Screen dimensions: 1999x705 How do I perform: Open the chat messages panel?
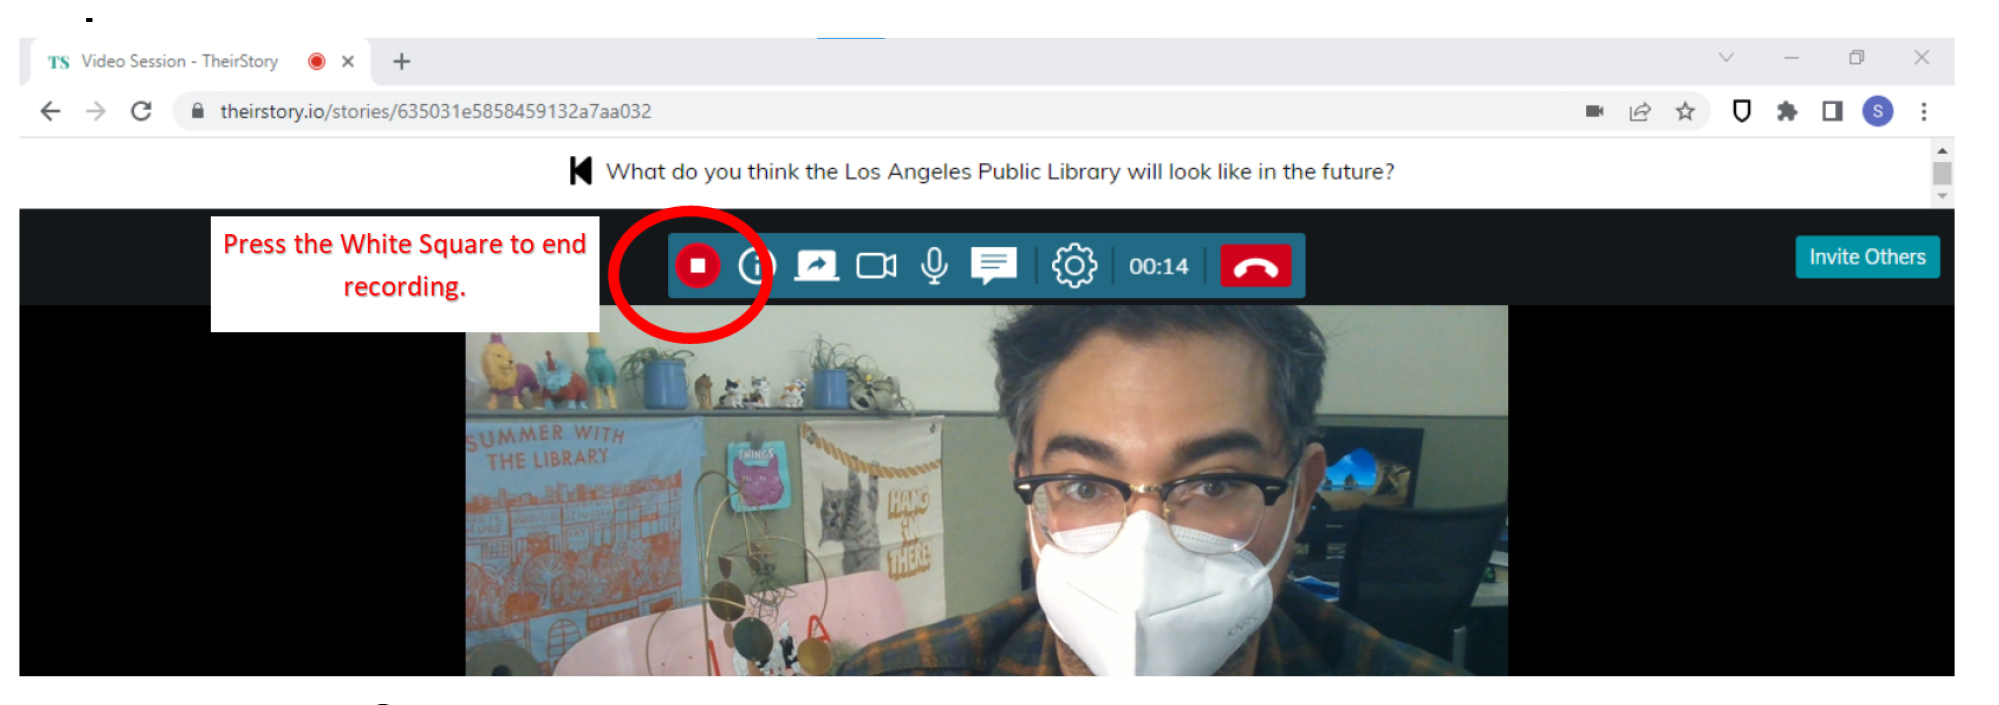point(993,266)
